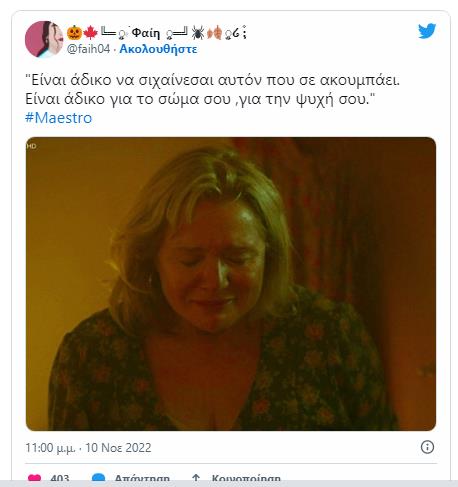Open the tweet's embedded image of crying woman
This screenshot has height=487, width=458.
click(231, 284)
